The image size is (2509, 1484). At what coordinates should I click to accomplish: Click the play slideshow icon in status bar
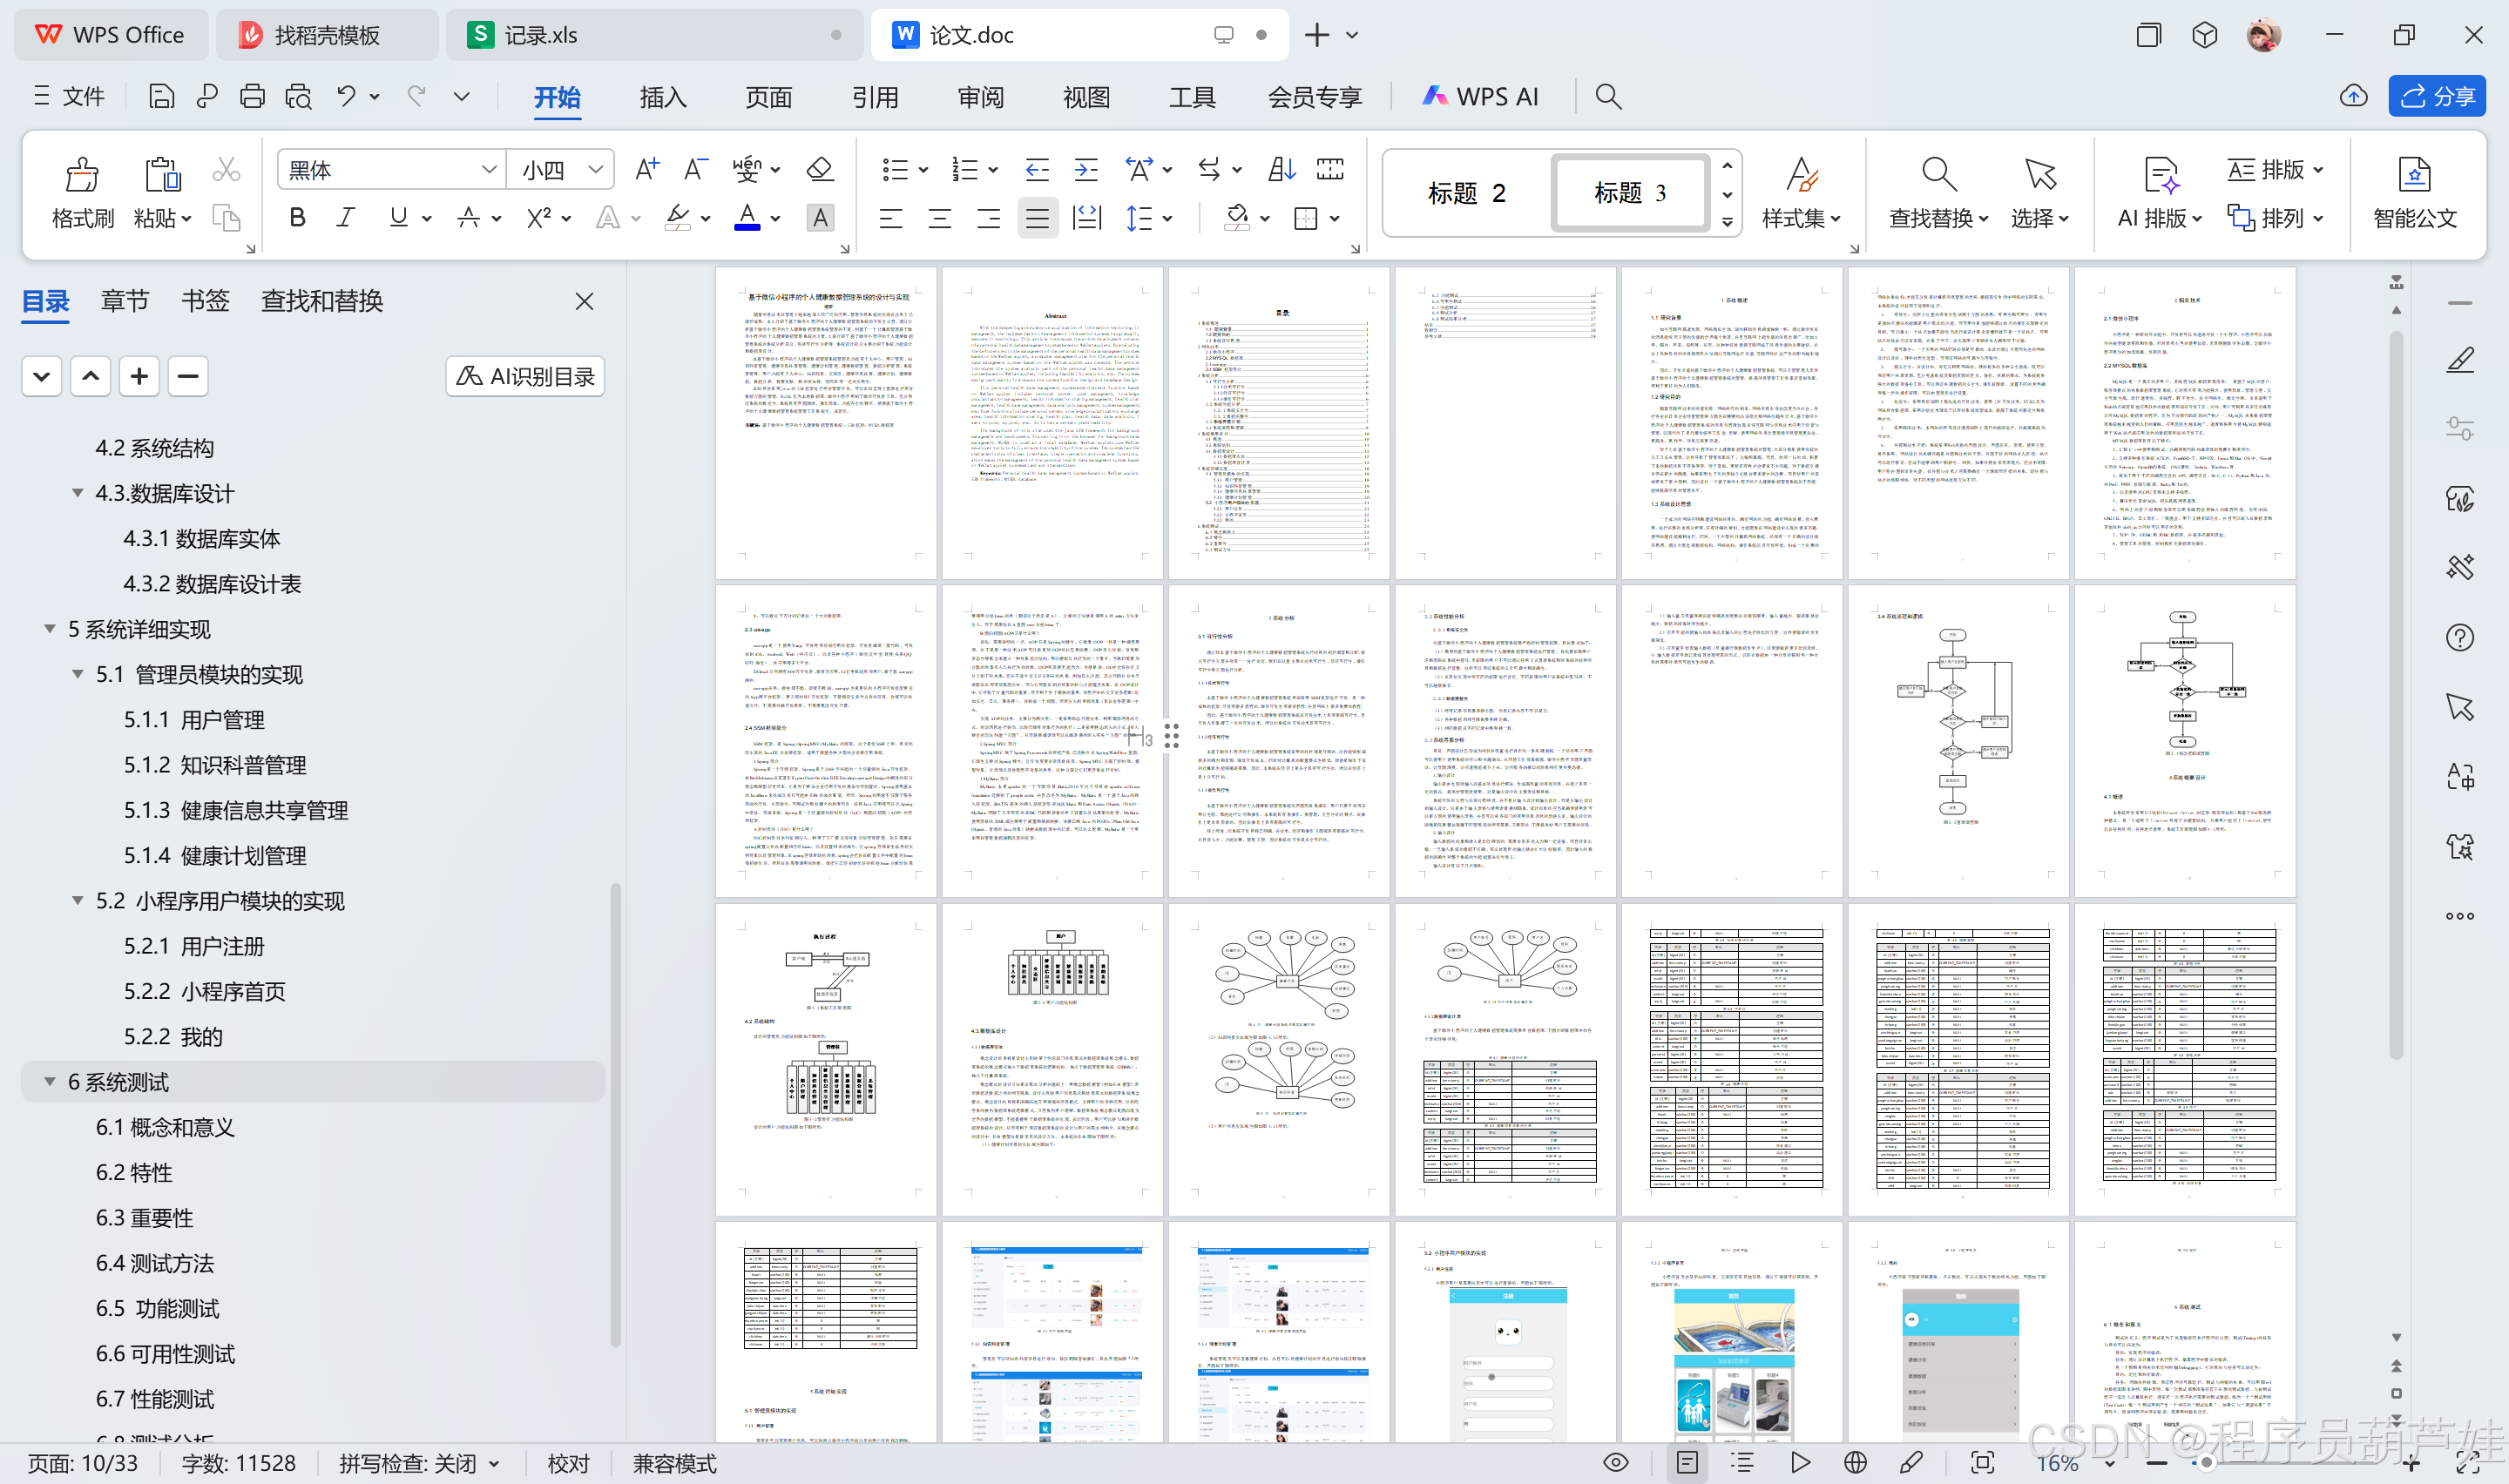click(x=1800, y=1463)
